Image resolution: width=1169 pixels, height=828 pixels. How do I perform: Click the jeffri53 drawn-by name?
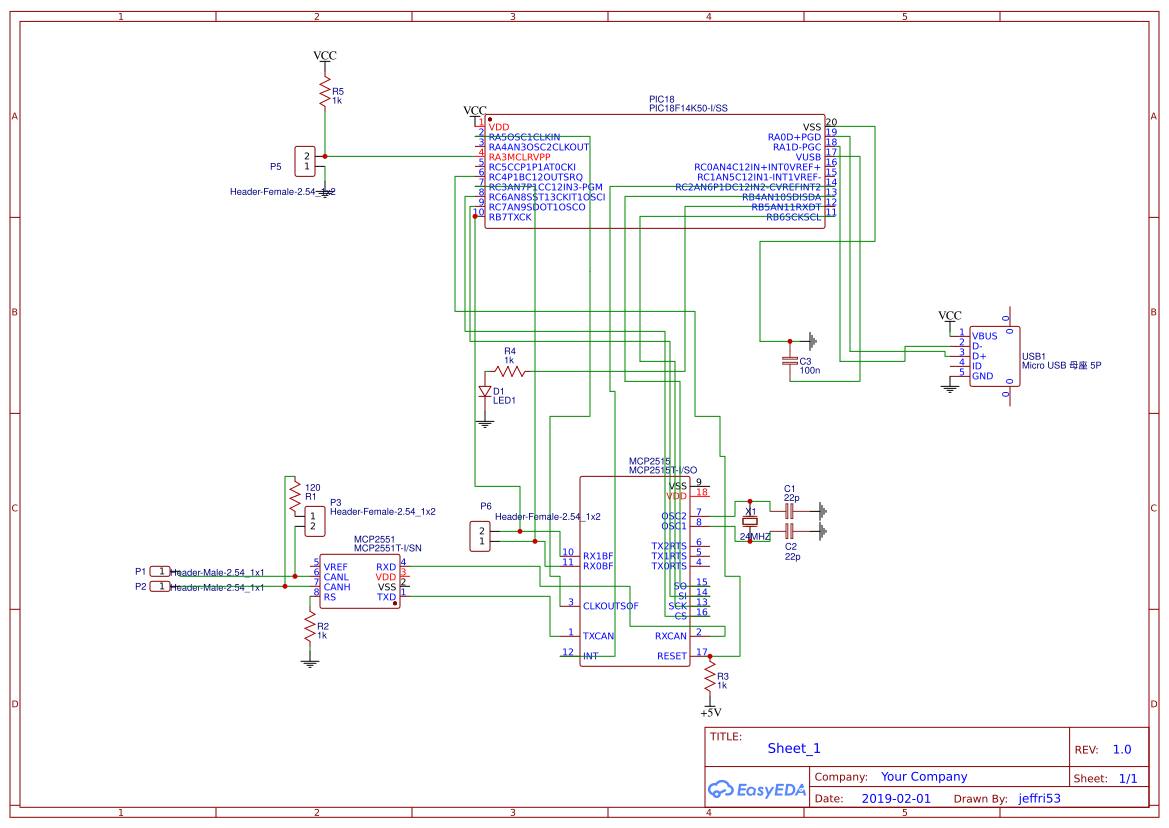[1037, 798]
